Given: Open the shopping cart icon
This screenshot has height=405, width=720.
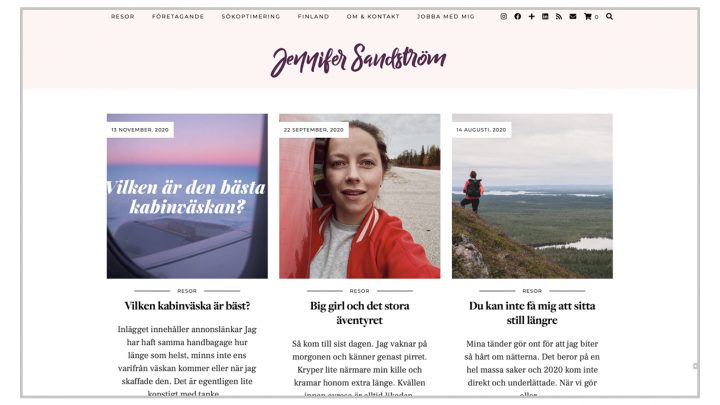Looking at the screenshot, I should tap(591, 17).
